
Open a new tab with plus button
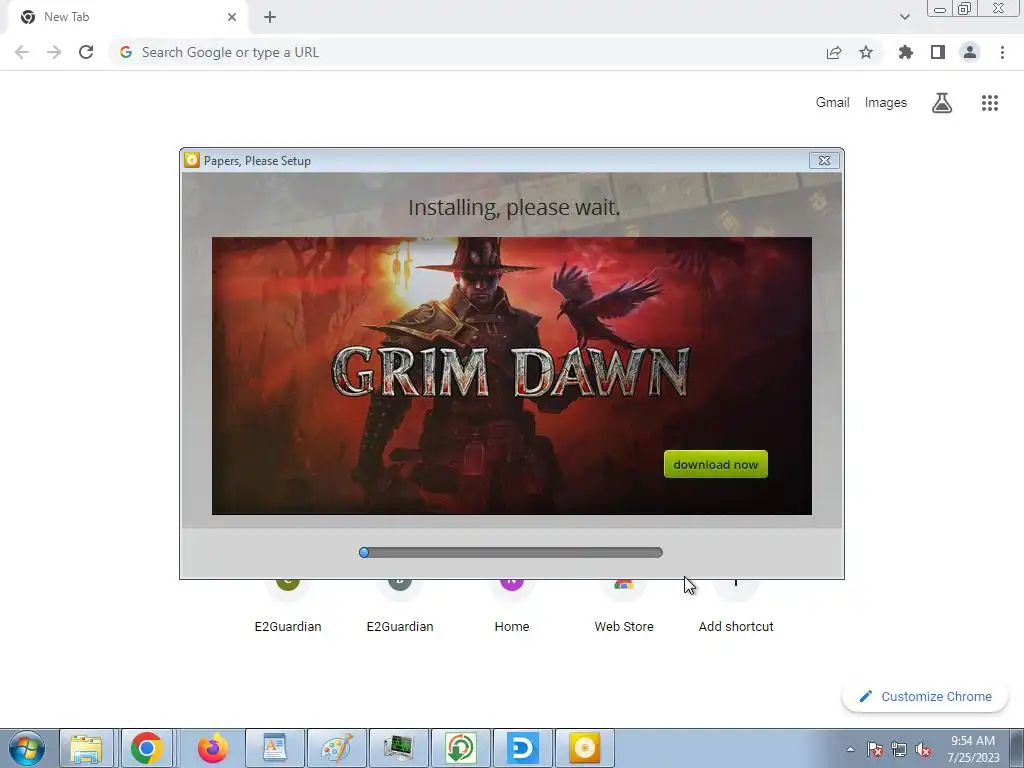tap(270, 17)
